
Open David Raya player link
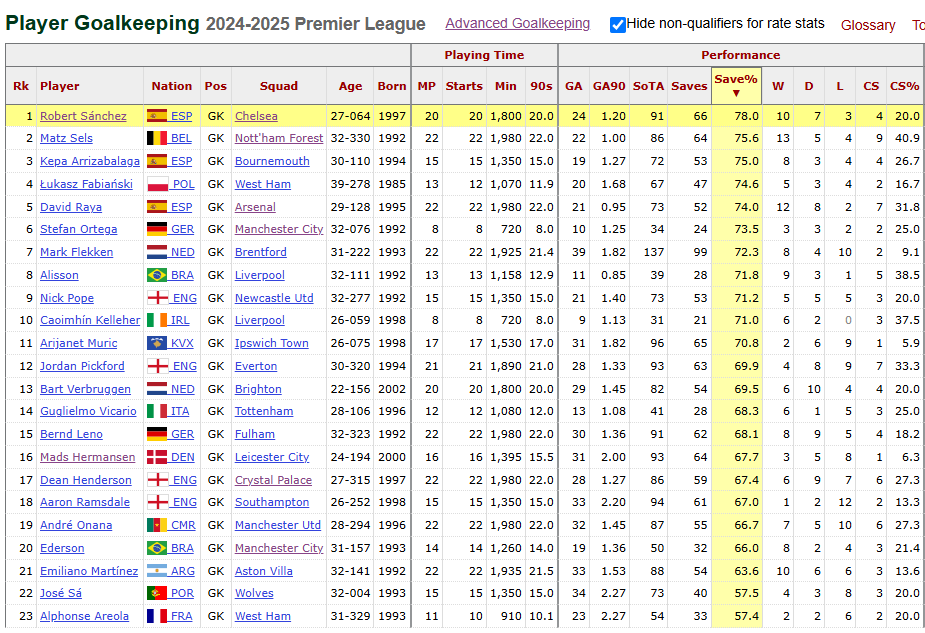[x=71, y=207]
